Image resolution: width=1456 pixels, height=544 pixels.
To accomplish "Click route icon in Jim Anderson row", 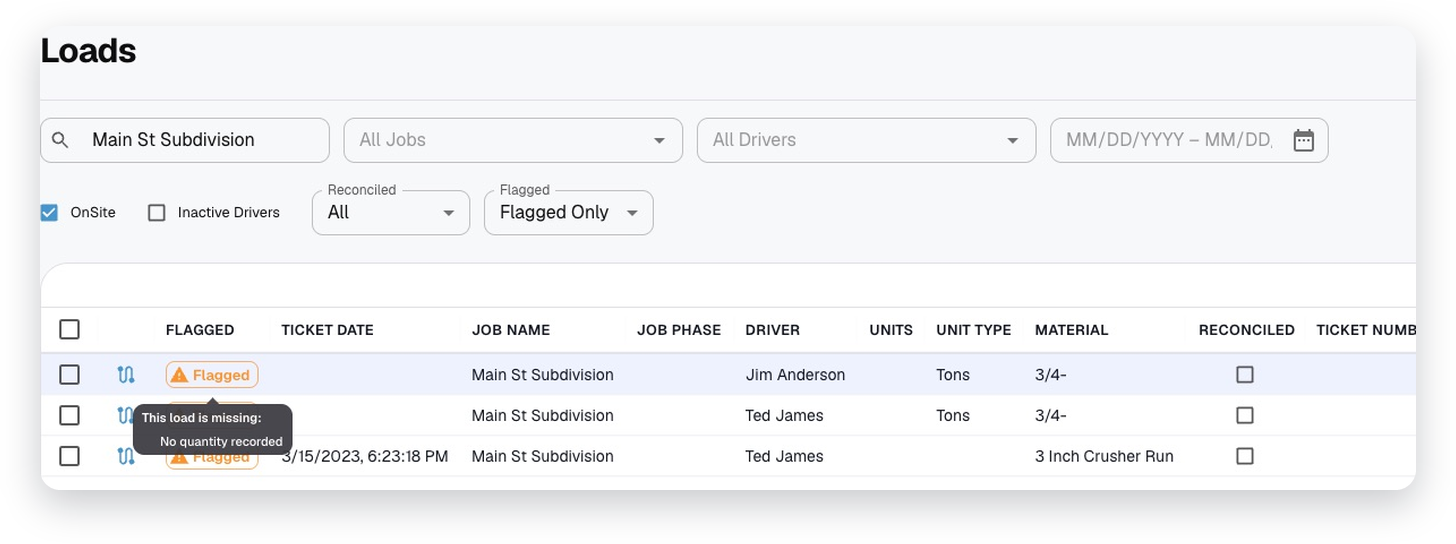I will (126, 375).
